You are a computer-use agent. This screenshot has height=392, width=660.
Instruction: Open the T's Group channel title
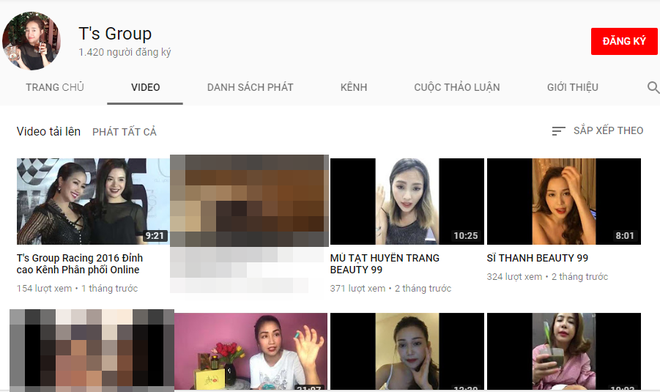(115, 34)
